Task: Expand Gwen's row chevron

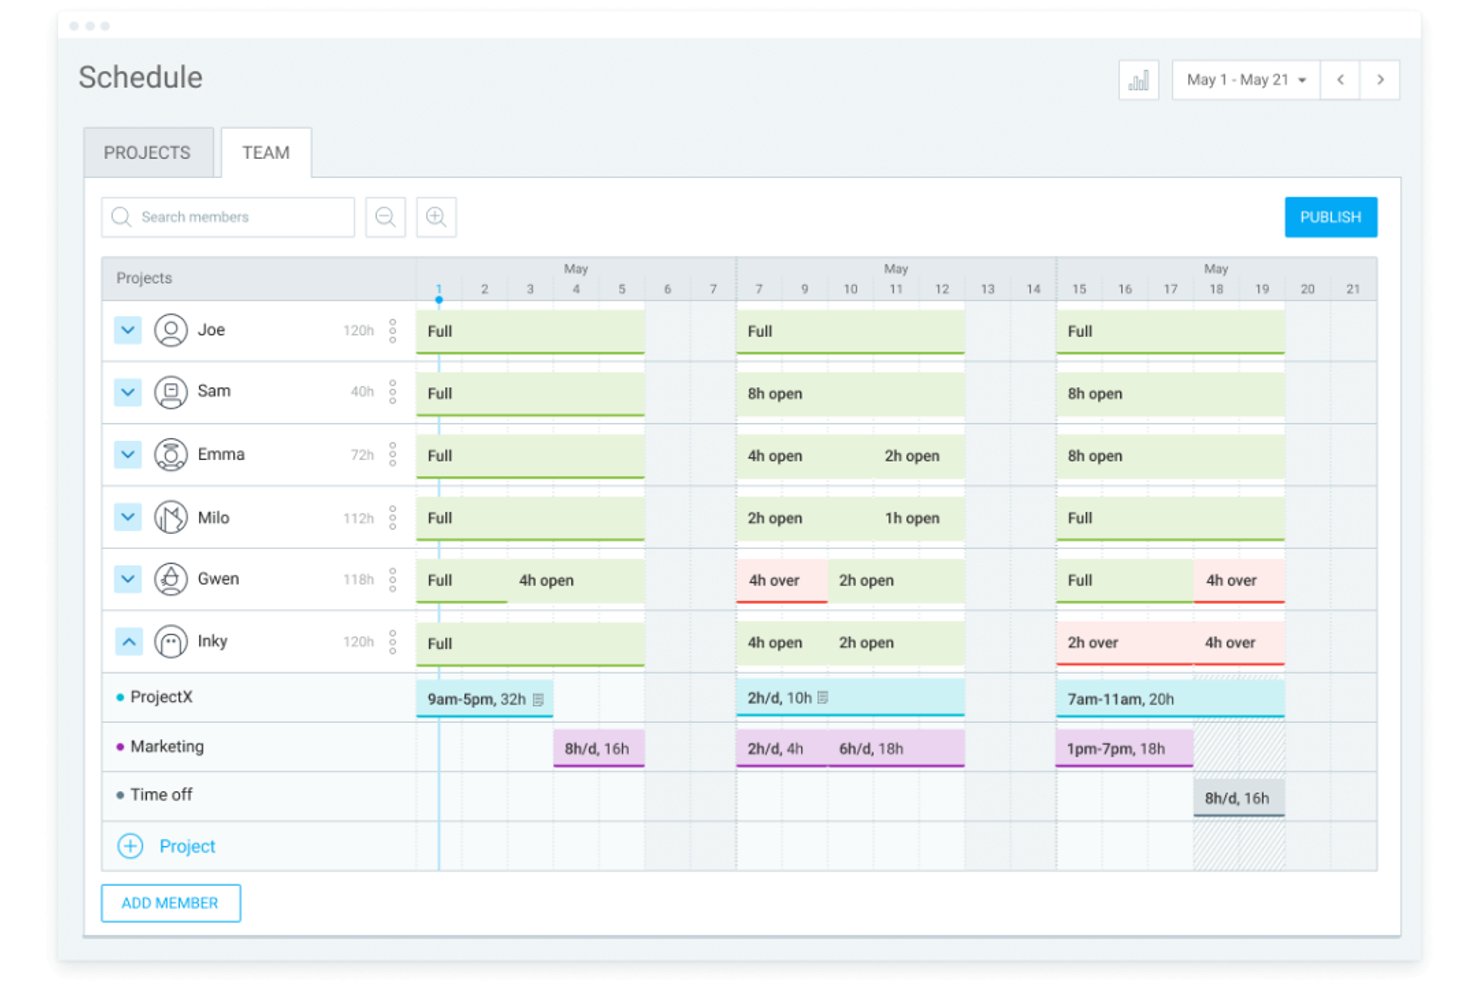Action: 128,580
